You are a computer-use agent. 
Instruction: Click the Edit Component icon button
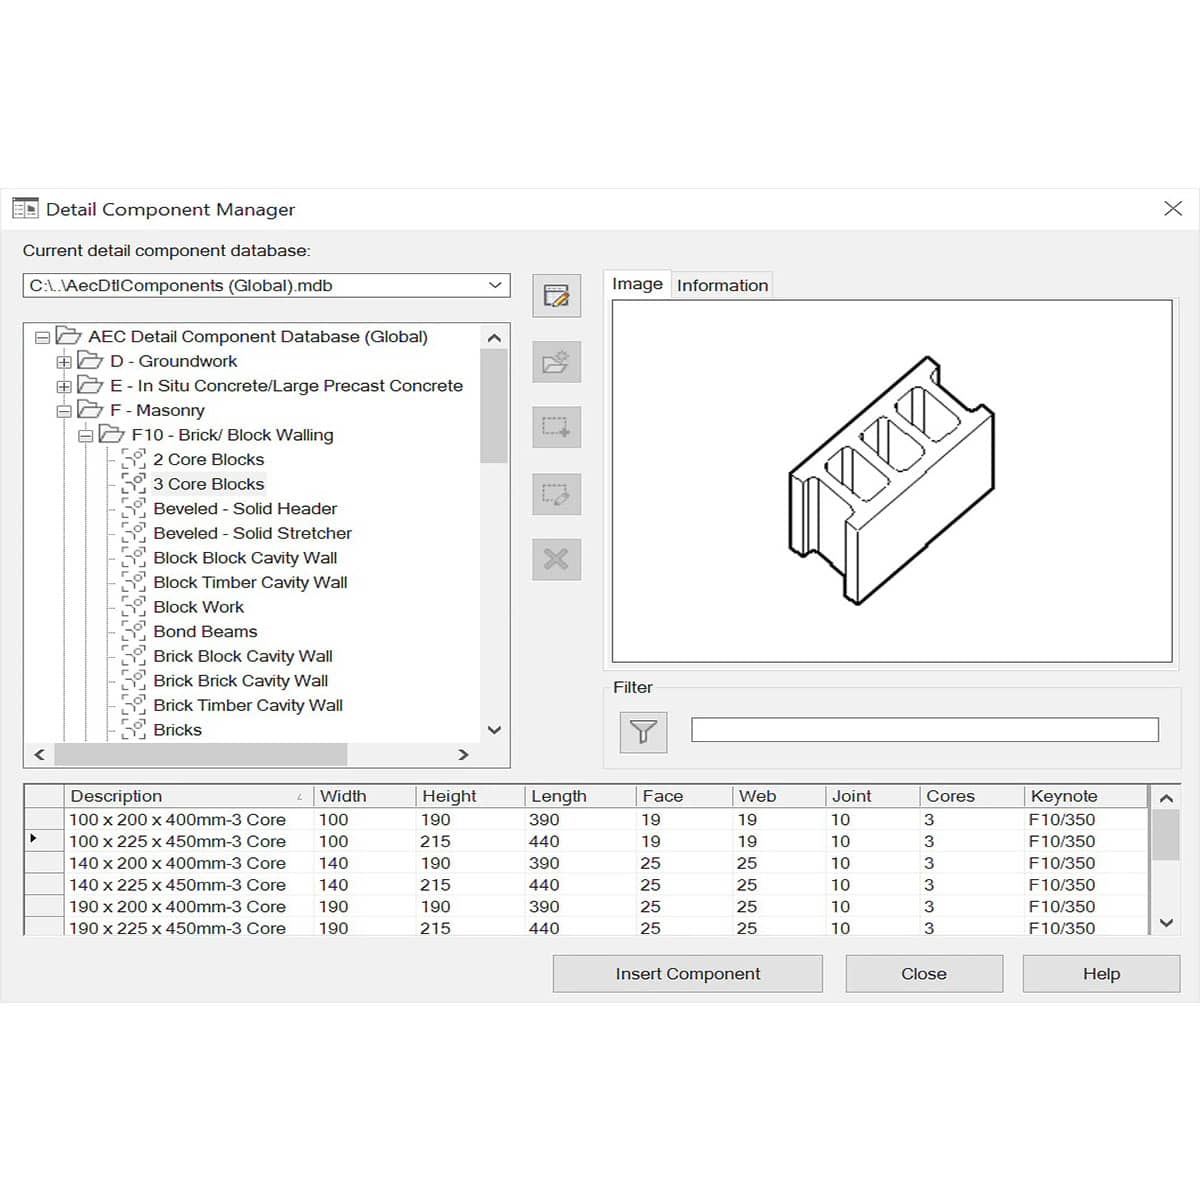(556, 494)
